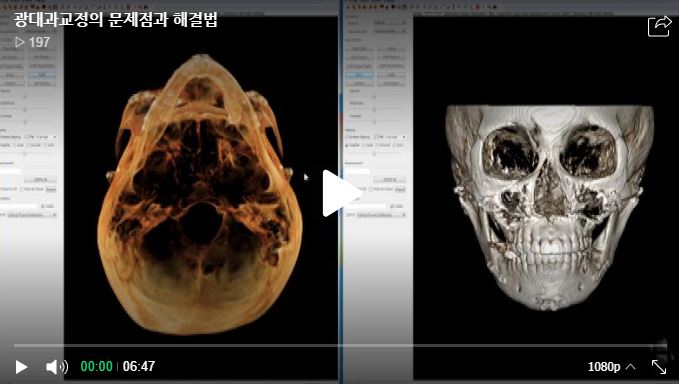Click the small play icon beside 00:00
This screenshot has width=679, height=384.
(21, 367)
